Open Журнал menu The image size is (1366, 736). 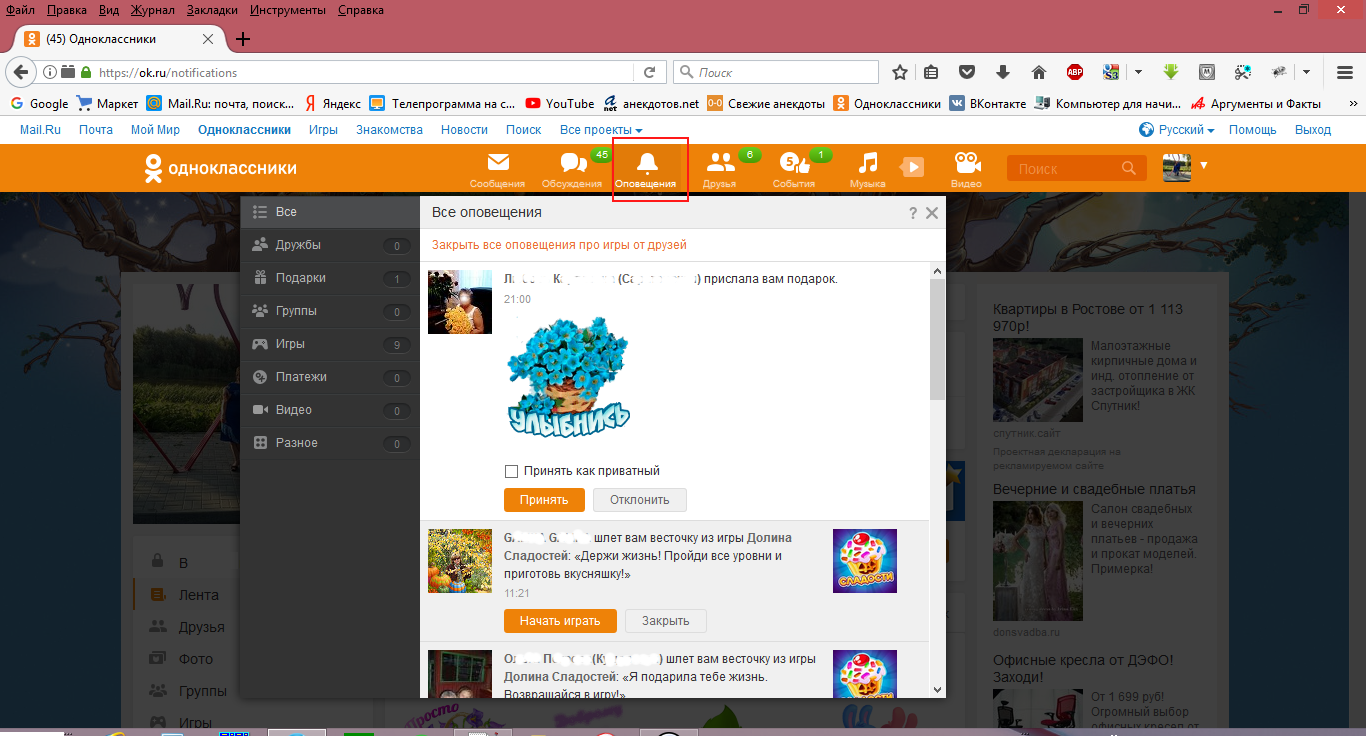pos(151,9)
